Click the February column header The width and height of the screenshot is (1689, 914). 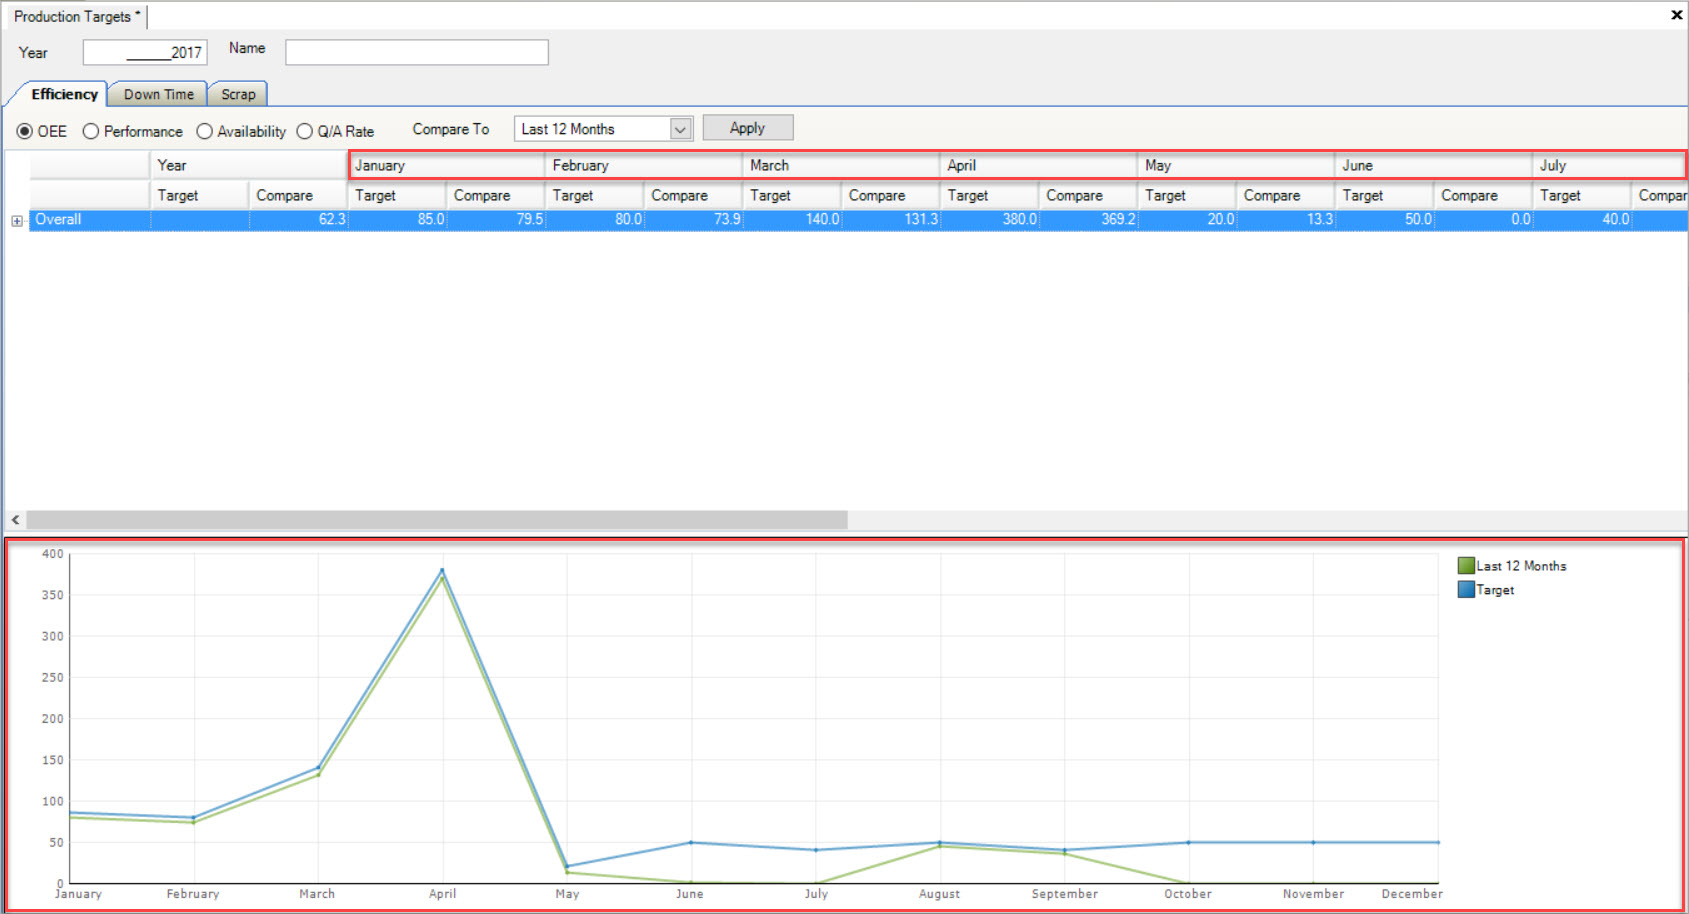644,165
